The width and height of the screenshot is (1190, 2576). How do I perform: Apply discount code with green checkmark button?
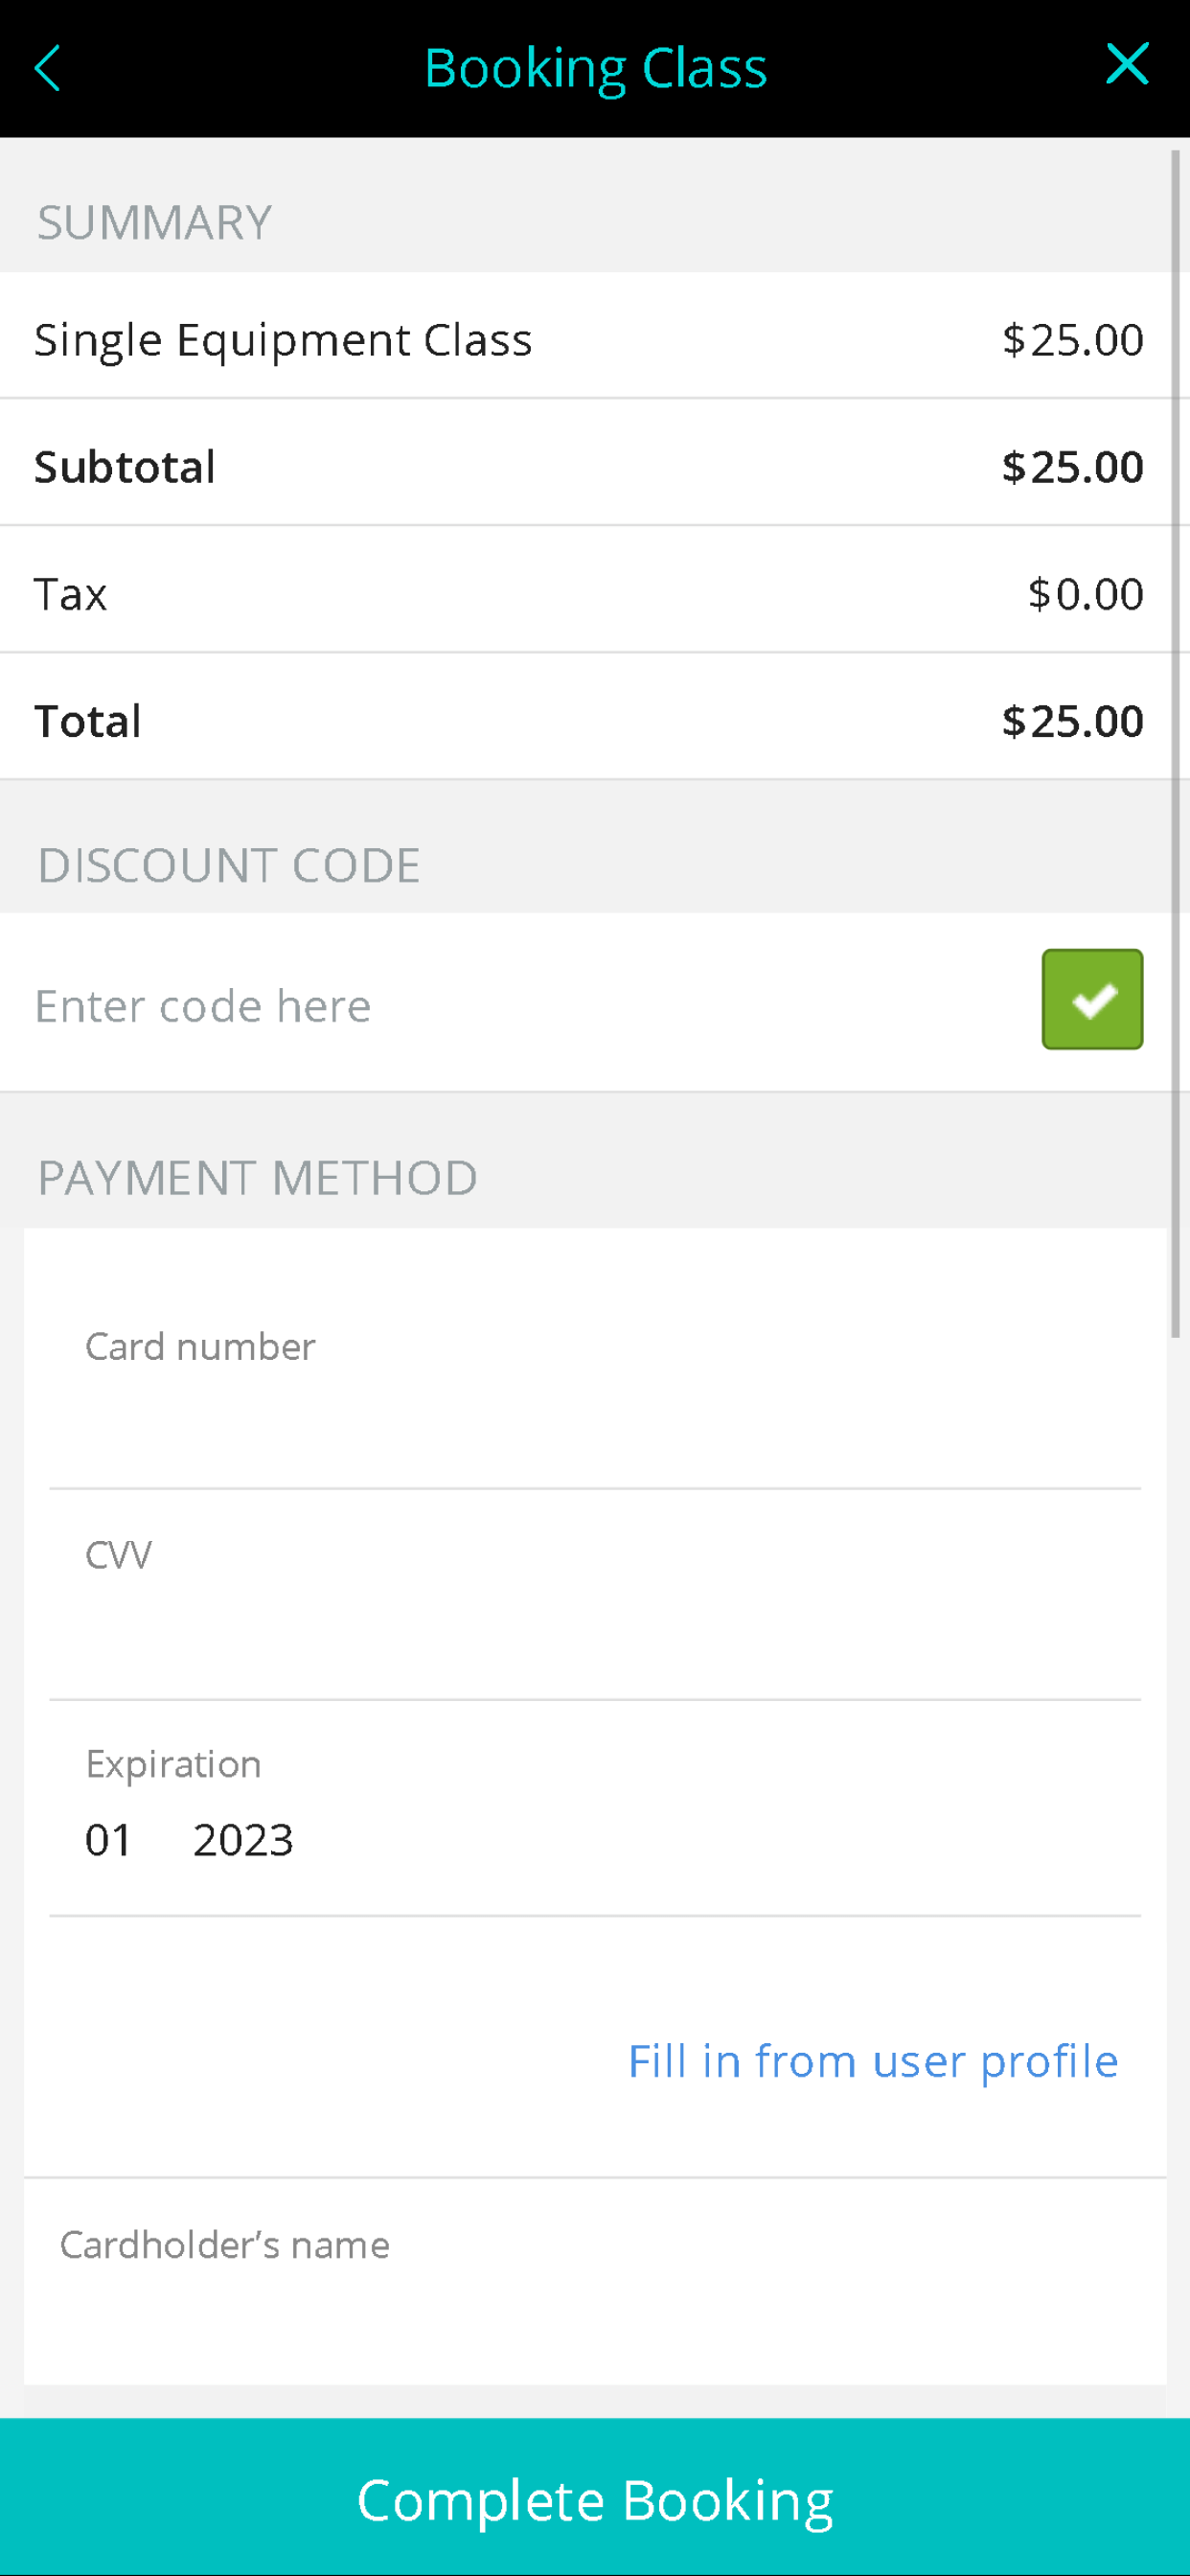tap(1092, 999)
